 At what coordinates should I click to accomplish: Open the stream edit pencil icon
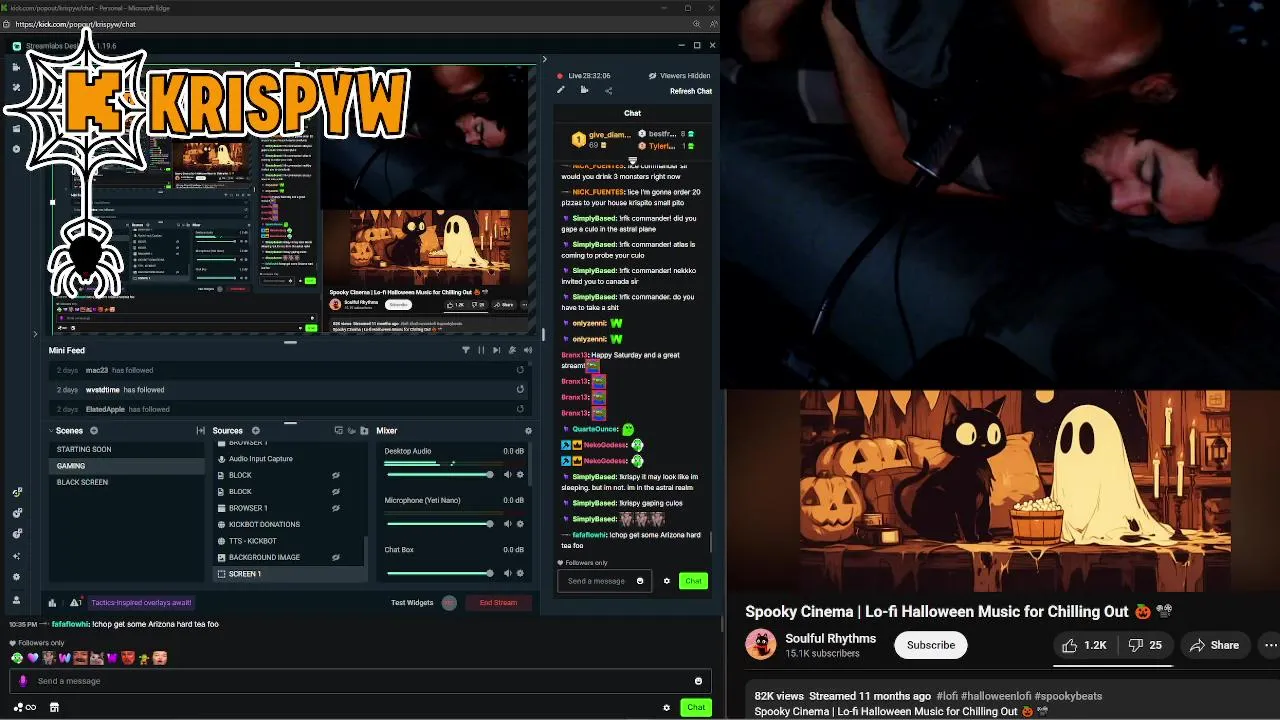561,90
